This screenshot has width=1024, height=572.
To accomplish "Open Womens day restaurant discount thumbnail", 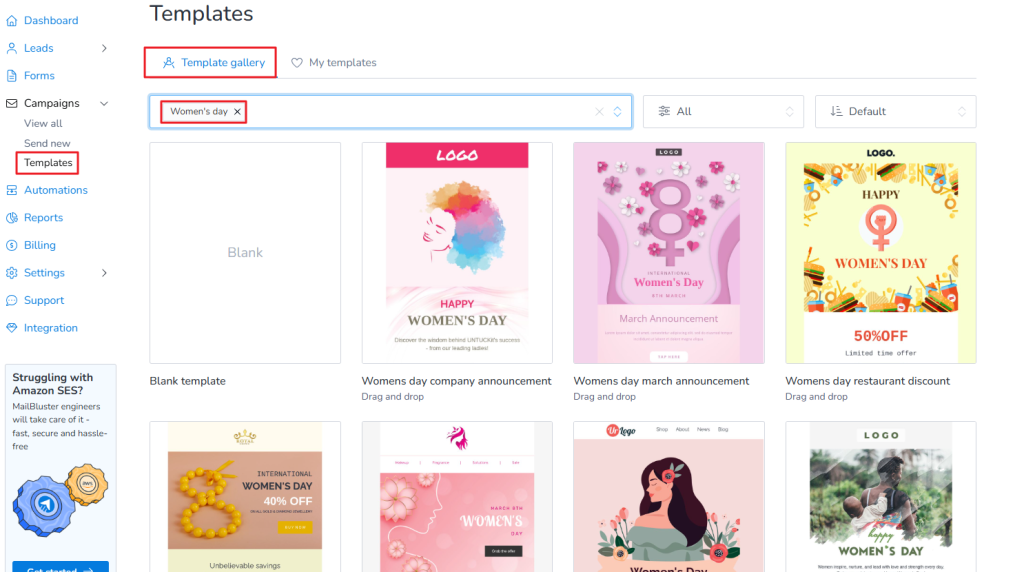I will 881,253.
